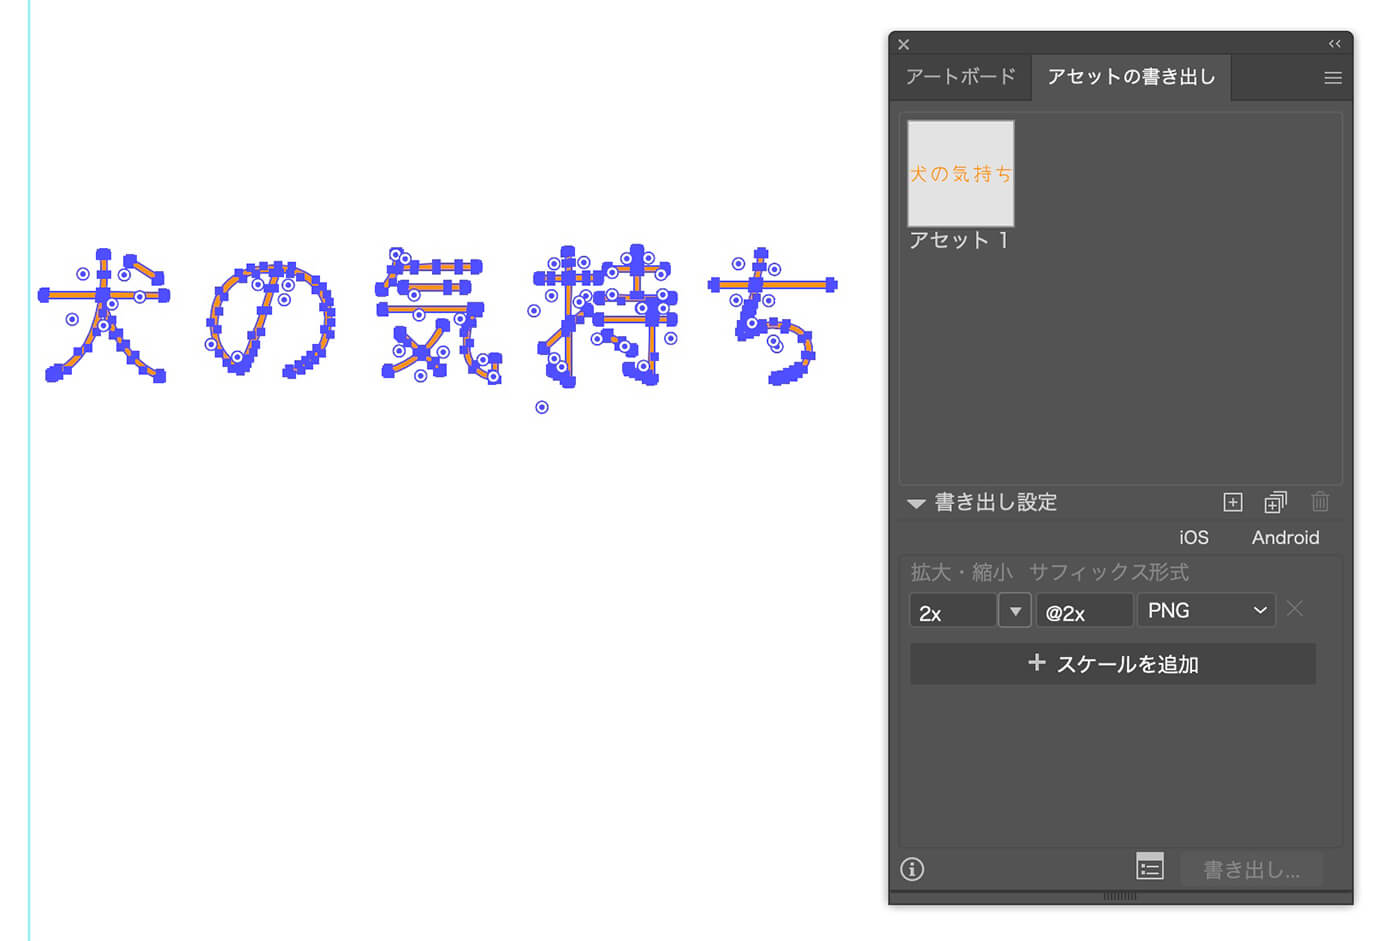The height and width of the screenshot is (941, 1388).
Task: Apply iOS export presets
Action: [1193, 538]
